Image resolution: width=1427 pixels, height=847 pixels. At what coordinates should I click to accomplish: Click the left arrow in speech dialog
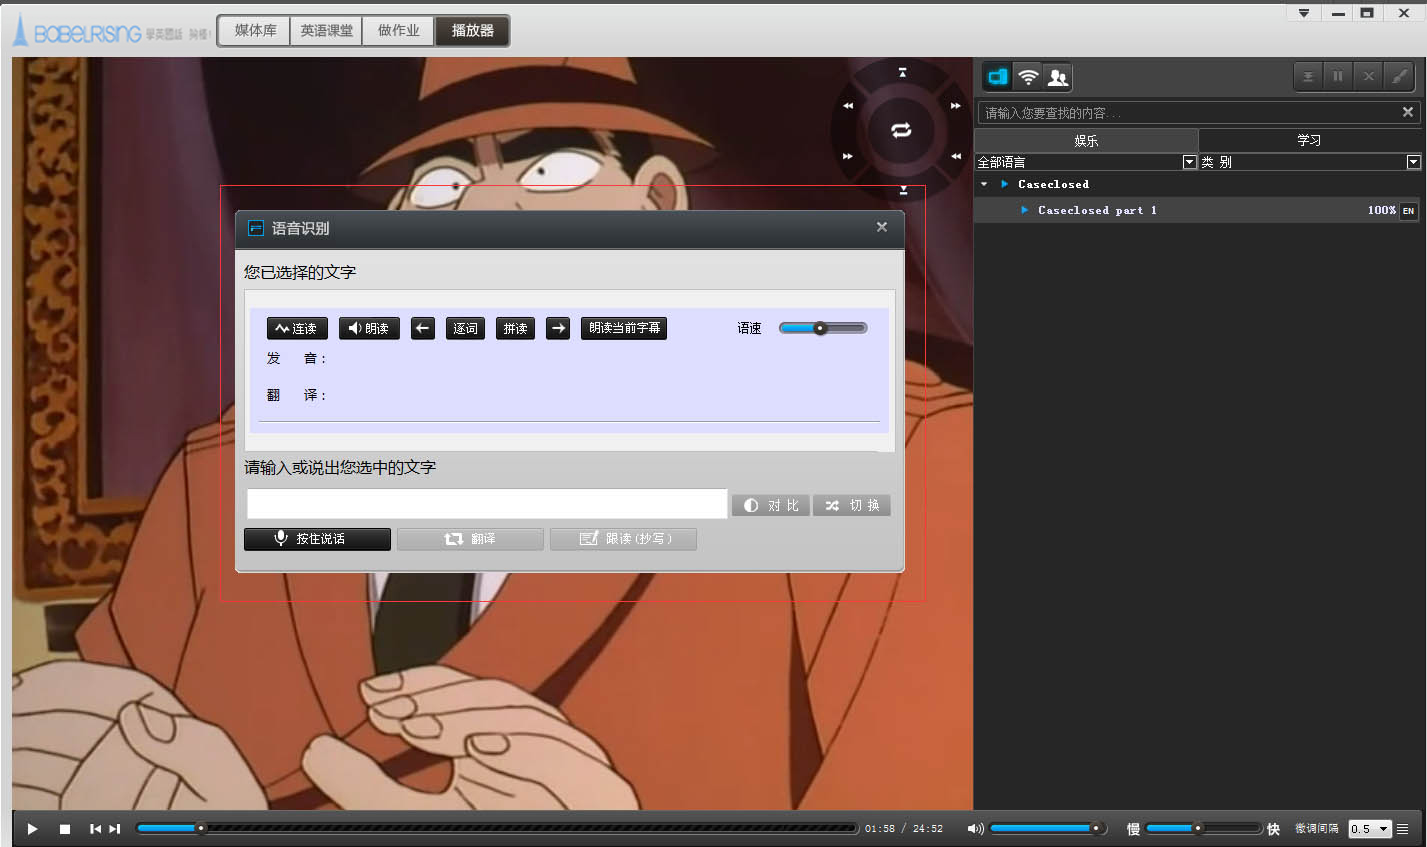click(x=423, y=328)
